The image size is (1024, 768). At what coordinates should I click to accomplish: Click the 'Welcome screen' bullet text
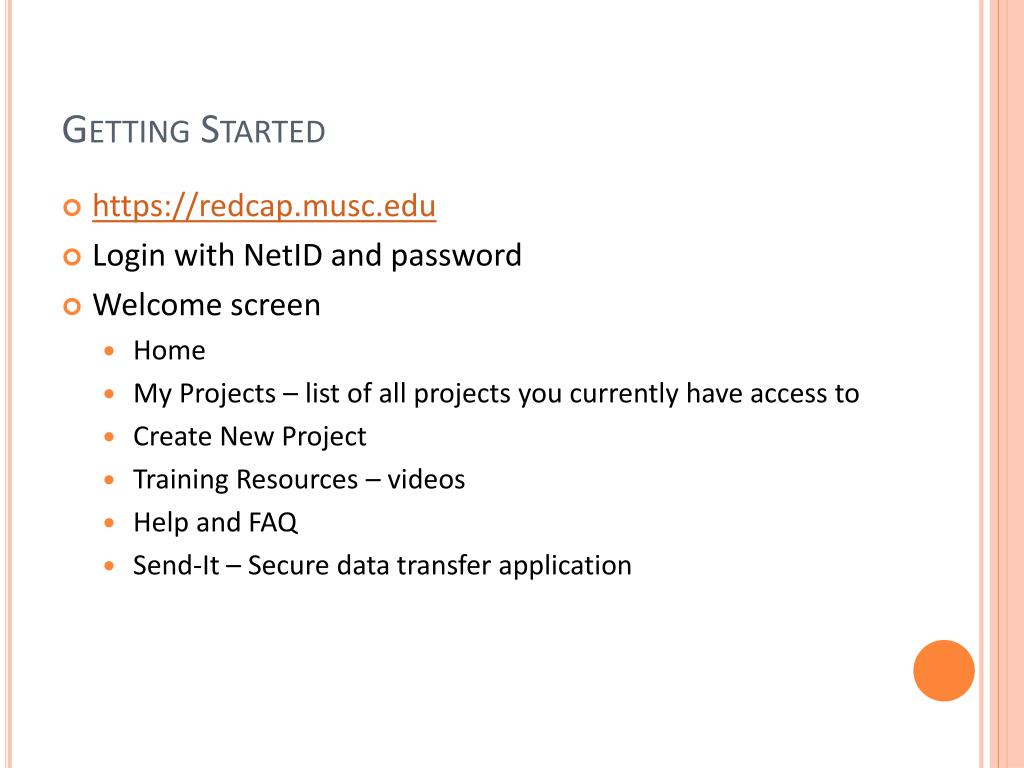point(206,305)
